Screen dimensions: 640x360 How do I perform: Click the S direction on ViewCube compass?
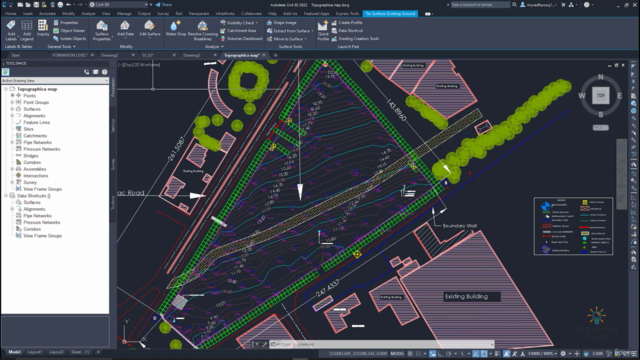[x=600, y=115]
